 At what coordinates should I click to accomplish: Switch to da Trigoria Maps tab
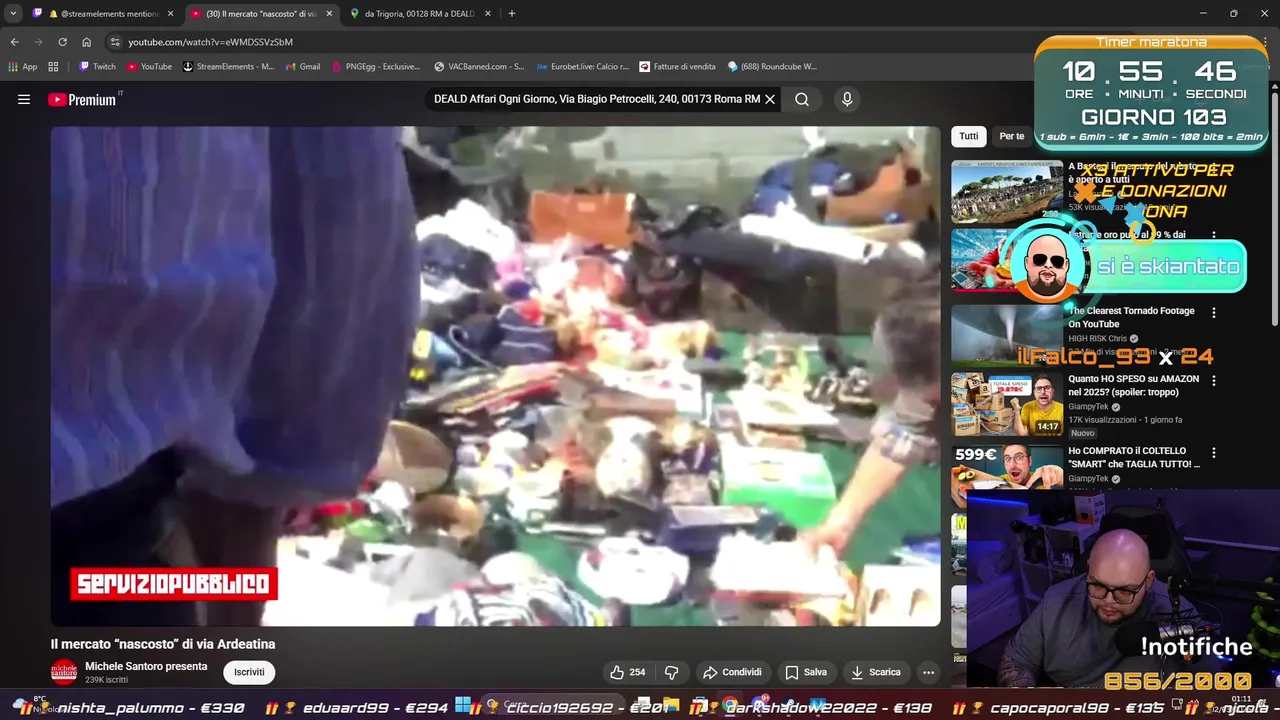[419, 14]
